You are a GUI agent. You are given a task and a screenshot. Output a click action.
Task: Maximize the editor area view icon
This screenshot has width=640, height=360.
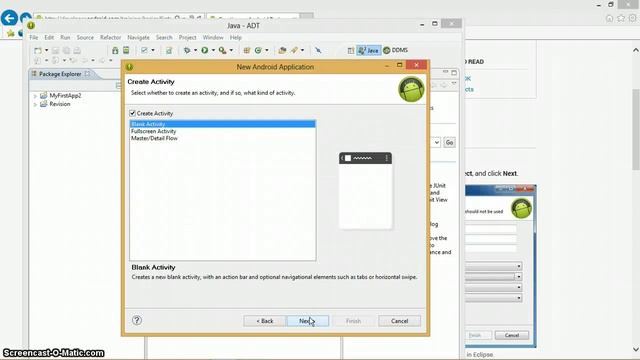click(x=454, y=73)
